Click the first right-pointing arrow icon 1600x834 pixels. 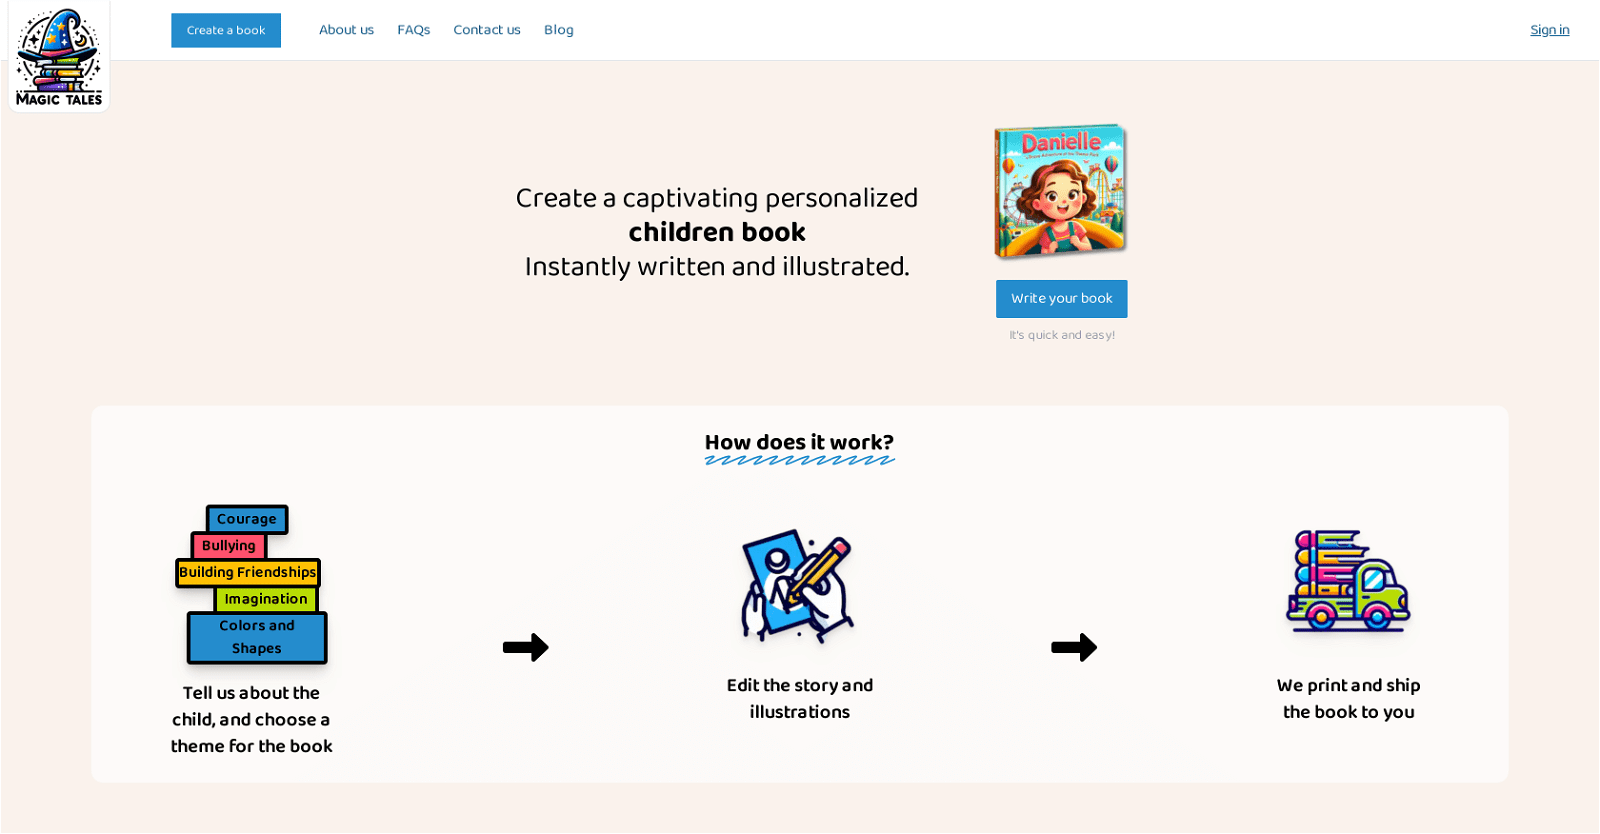tap(526, 647)
